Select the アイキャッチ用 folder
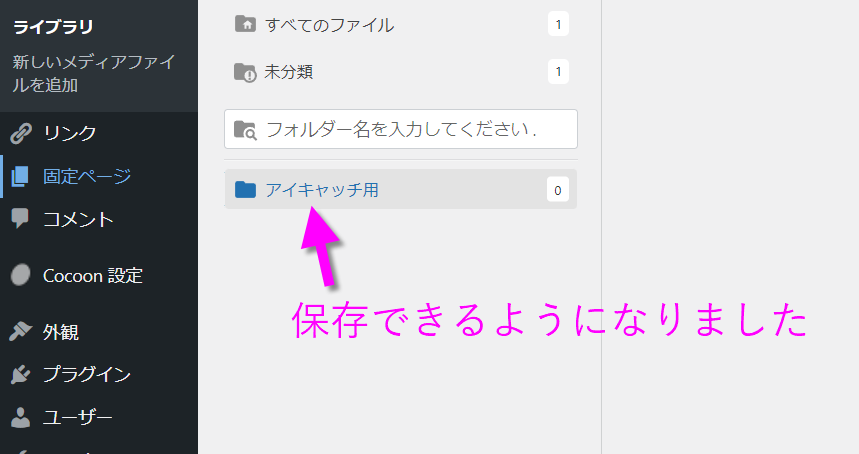The width and height of the screenshot is (859, 454). [400, 189]
